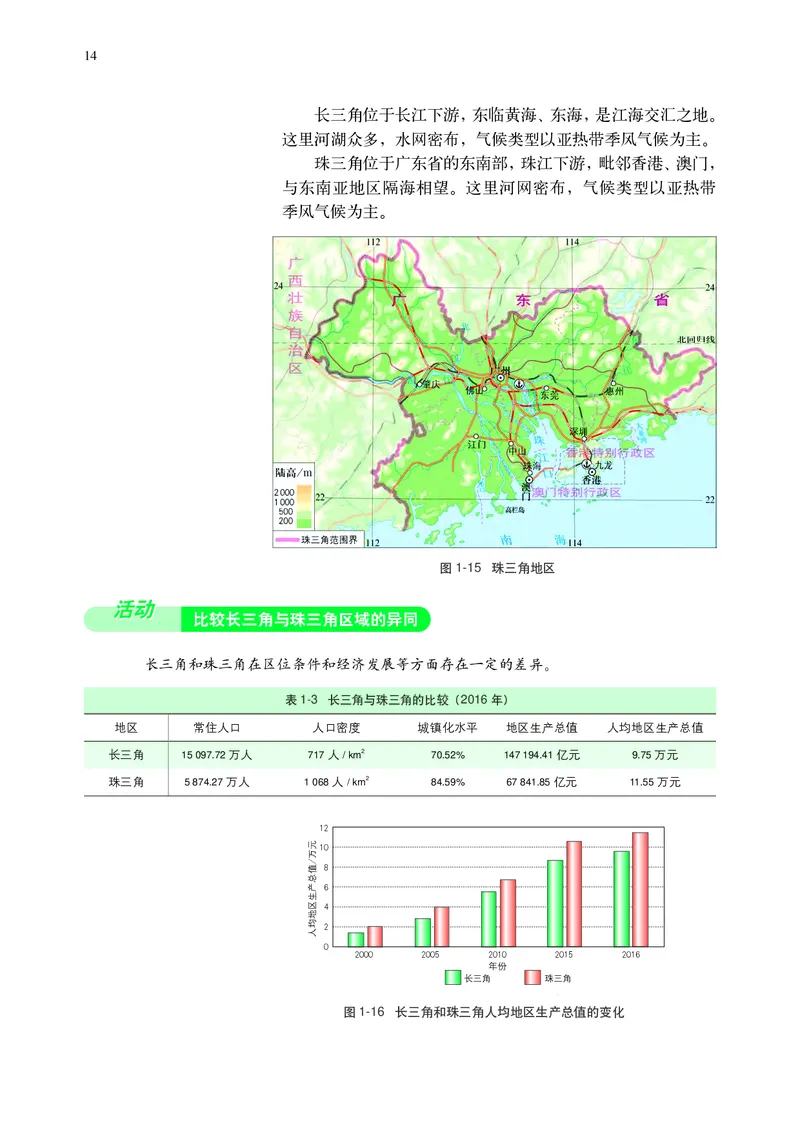This screenshot has width=800, height=1132.
Task: Toggle the 珠三角范围界 legend line
Action: [x=290, y=538]
